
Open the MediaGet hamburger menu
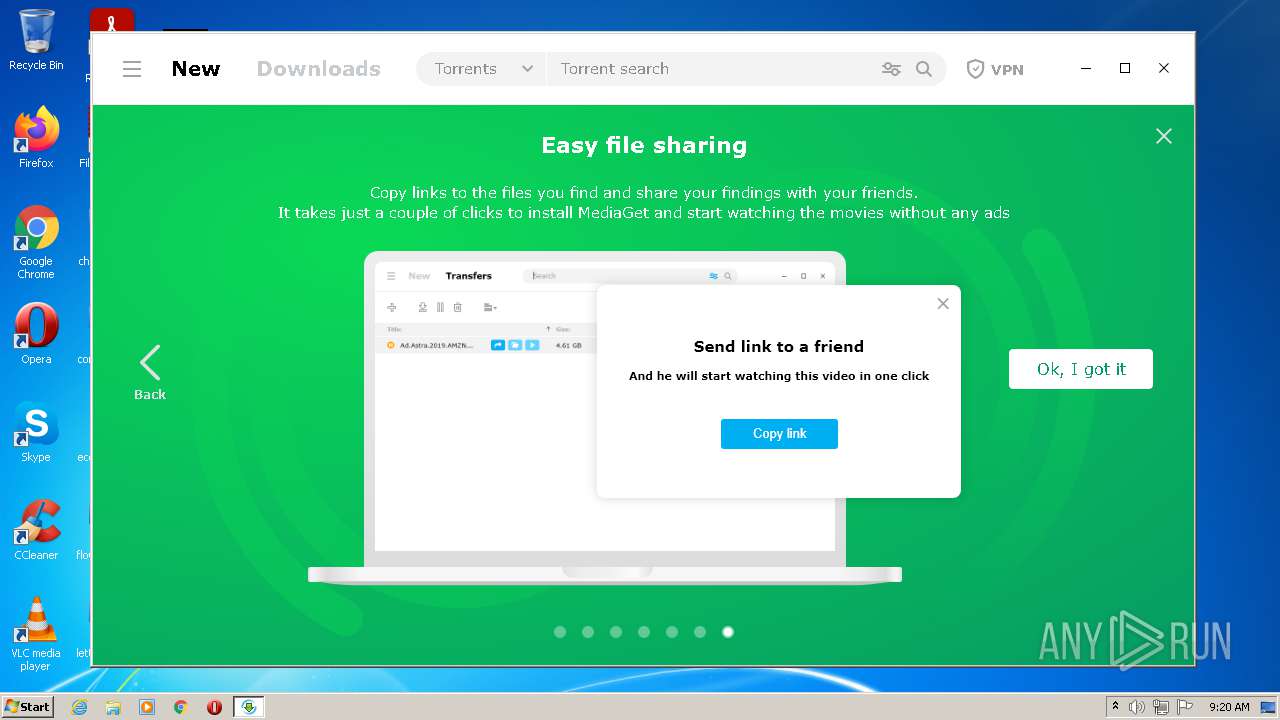coord(132,69)
